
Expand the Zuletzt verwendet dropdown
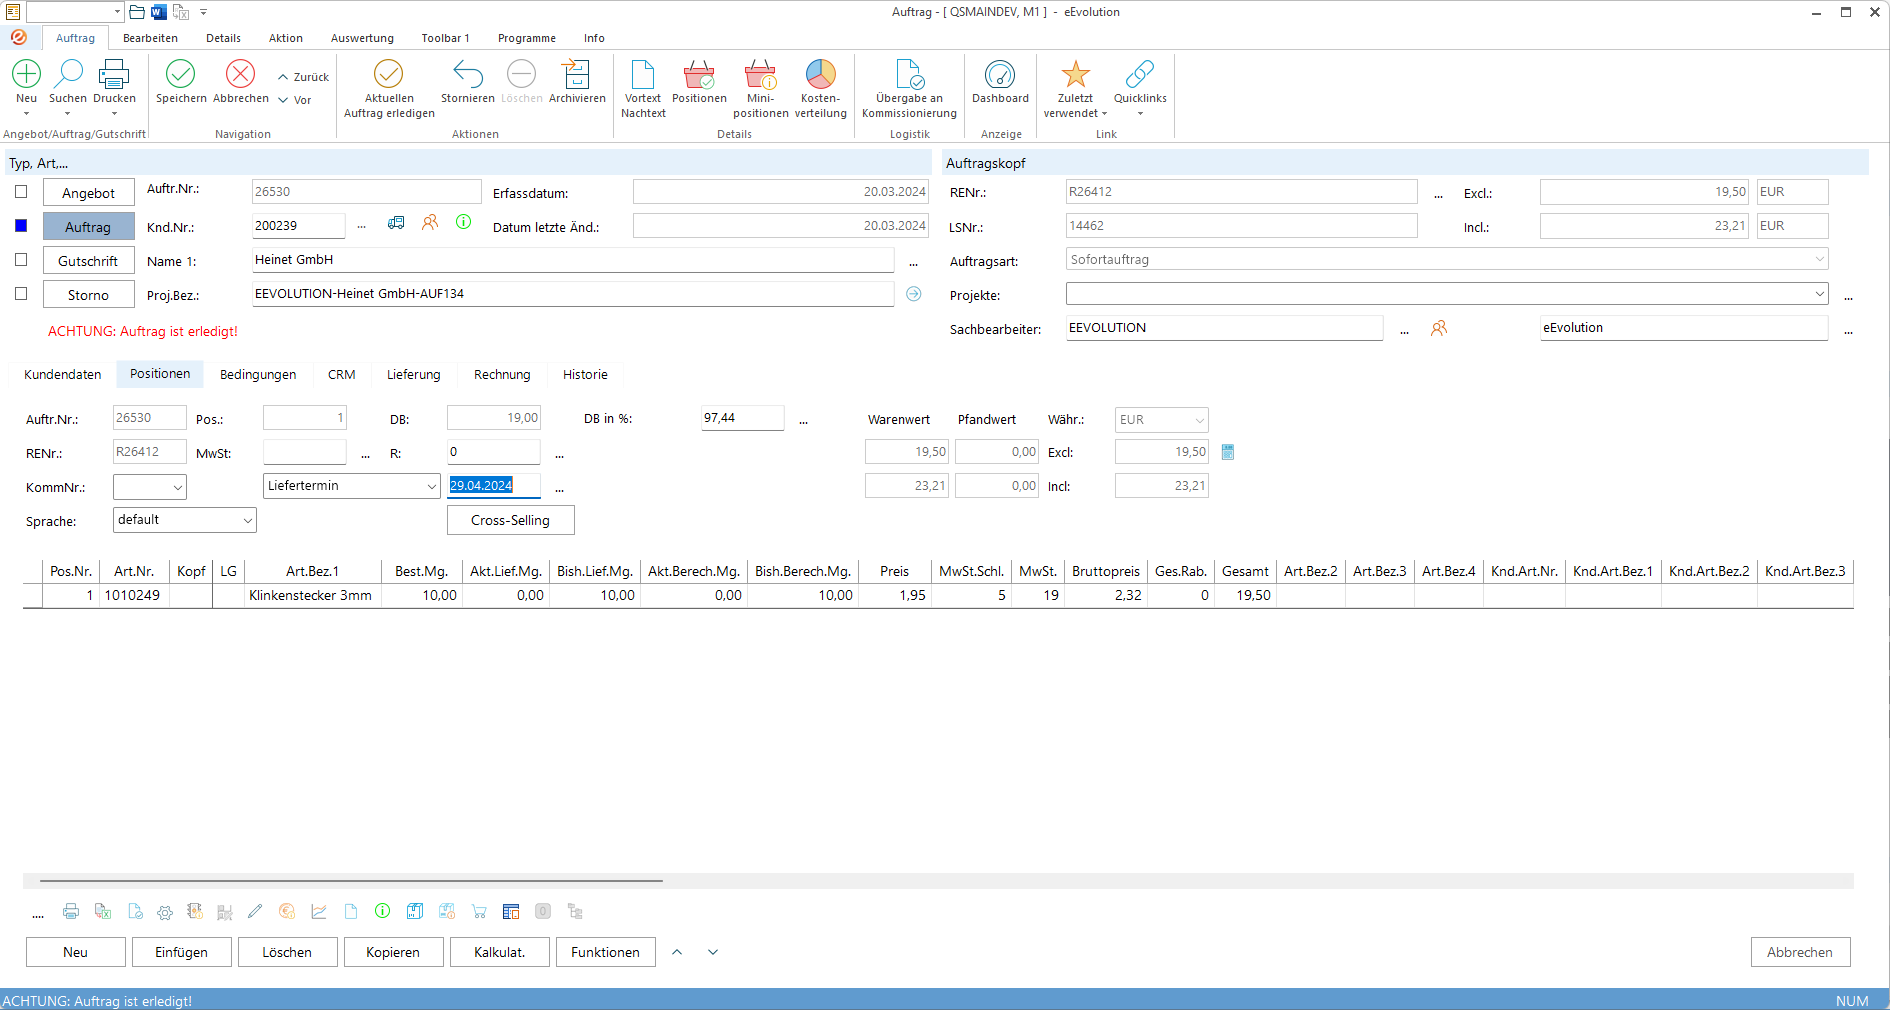(1075, 106)
